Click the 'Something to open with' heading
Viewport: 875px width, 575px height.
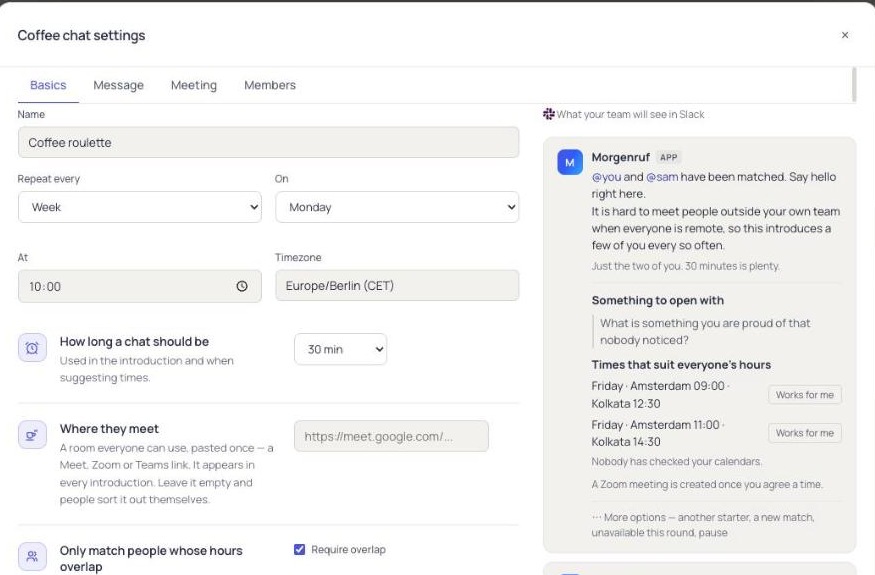[657, 300]
